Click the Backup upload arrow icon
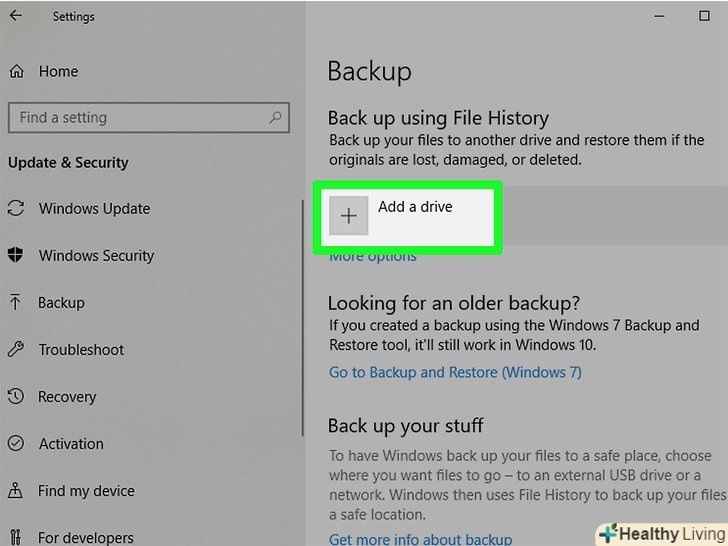728x546 pixels. pos(16,302)
